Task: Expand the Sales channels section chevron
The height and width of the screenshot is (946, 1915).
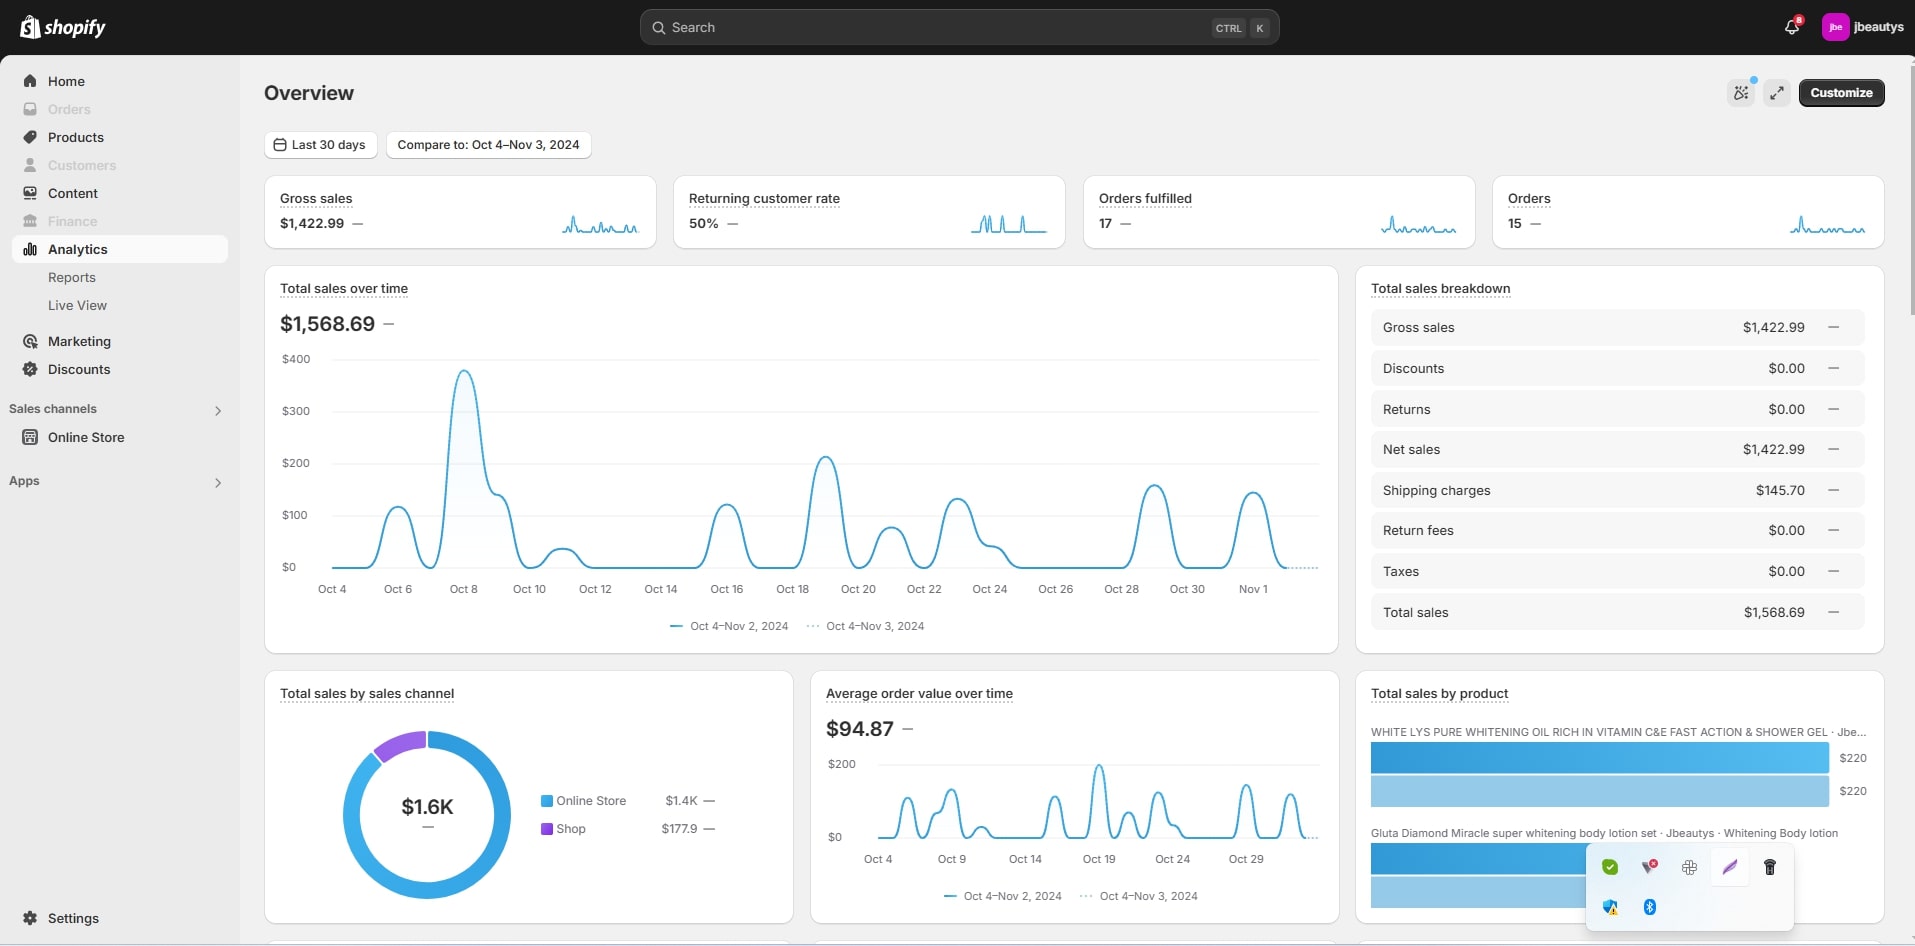Action: pyautogui.click(x=218, y=410)
